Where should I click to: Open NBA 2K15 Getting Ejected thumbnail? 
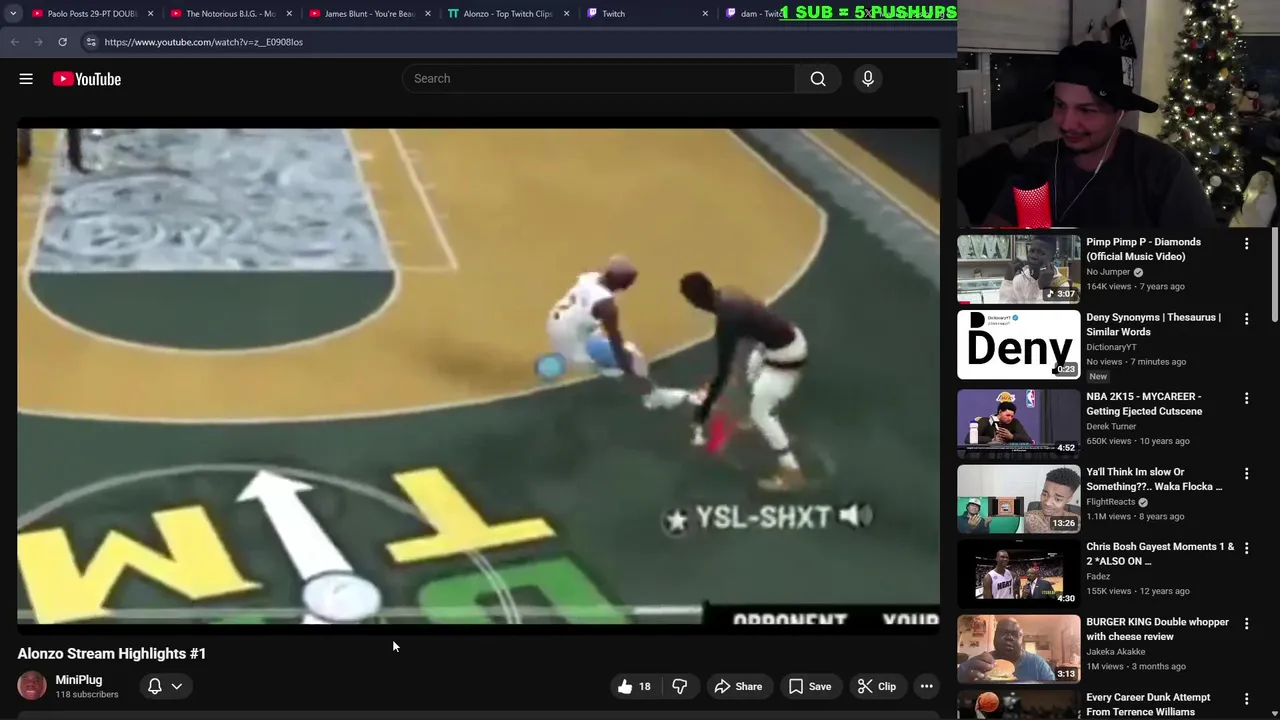click(1019, 422)
